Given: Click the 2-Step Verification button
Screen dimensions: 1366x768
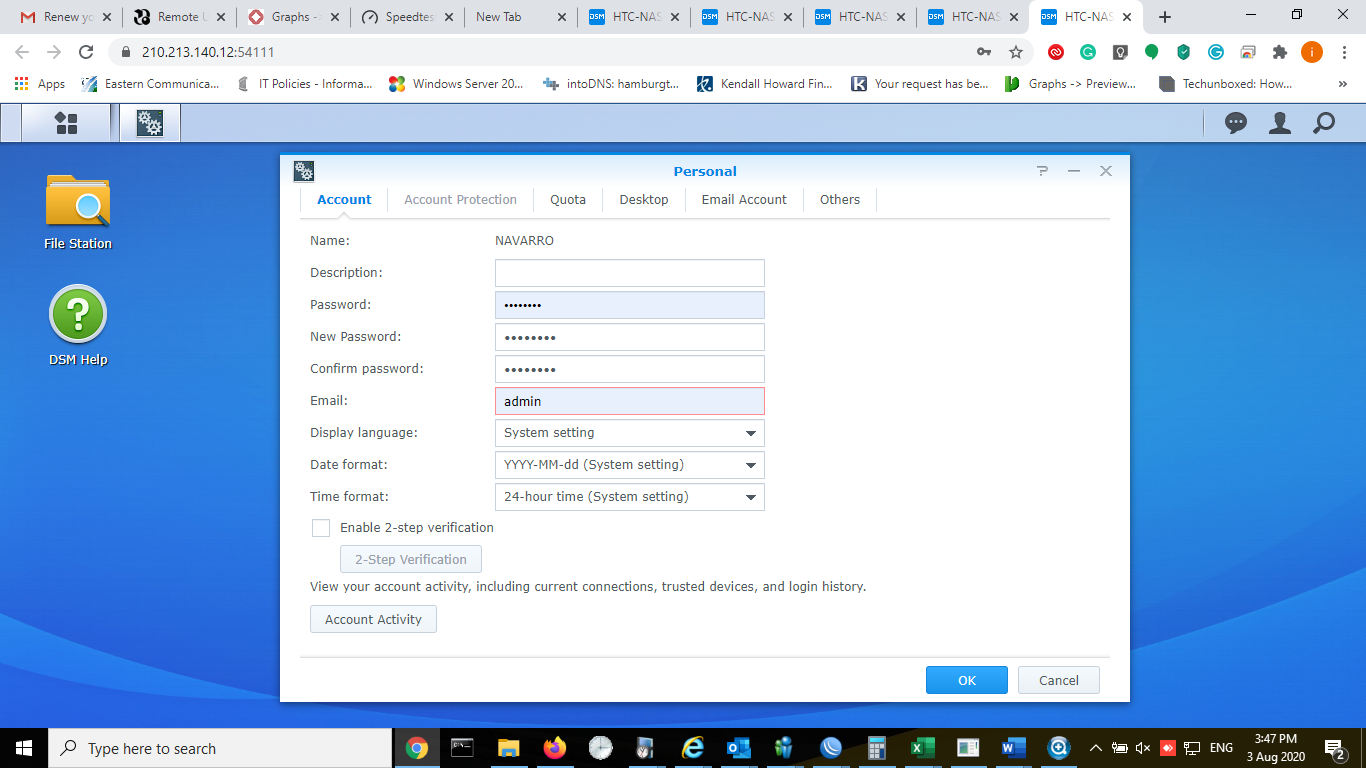Looking at the screenshot, I should 411,559.
